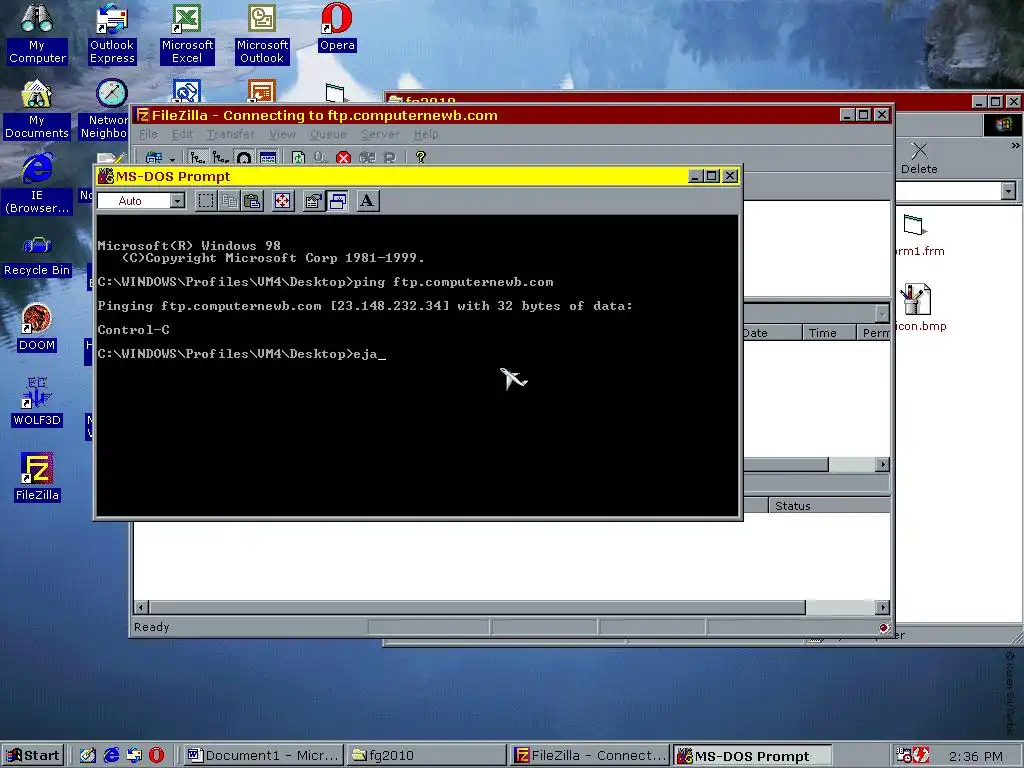
Task: Open remote path dropdown arrow in FileZilla
Action: pos(882,313)
